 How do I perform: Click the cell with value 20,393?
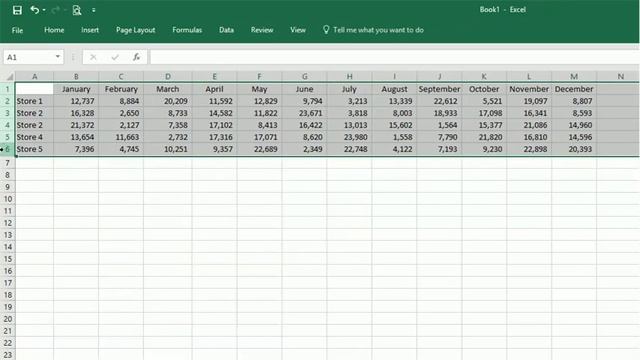(x=574, y=149)
